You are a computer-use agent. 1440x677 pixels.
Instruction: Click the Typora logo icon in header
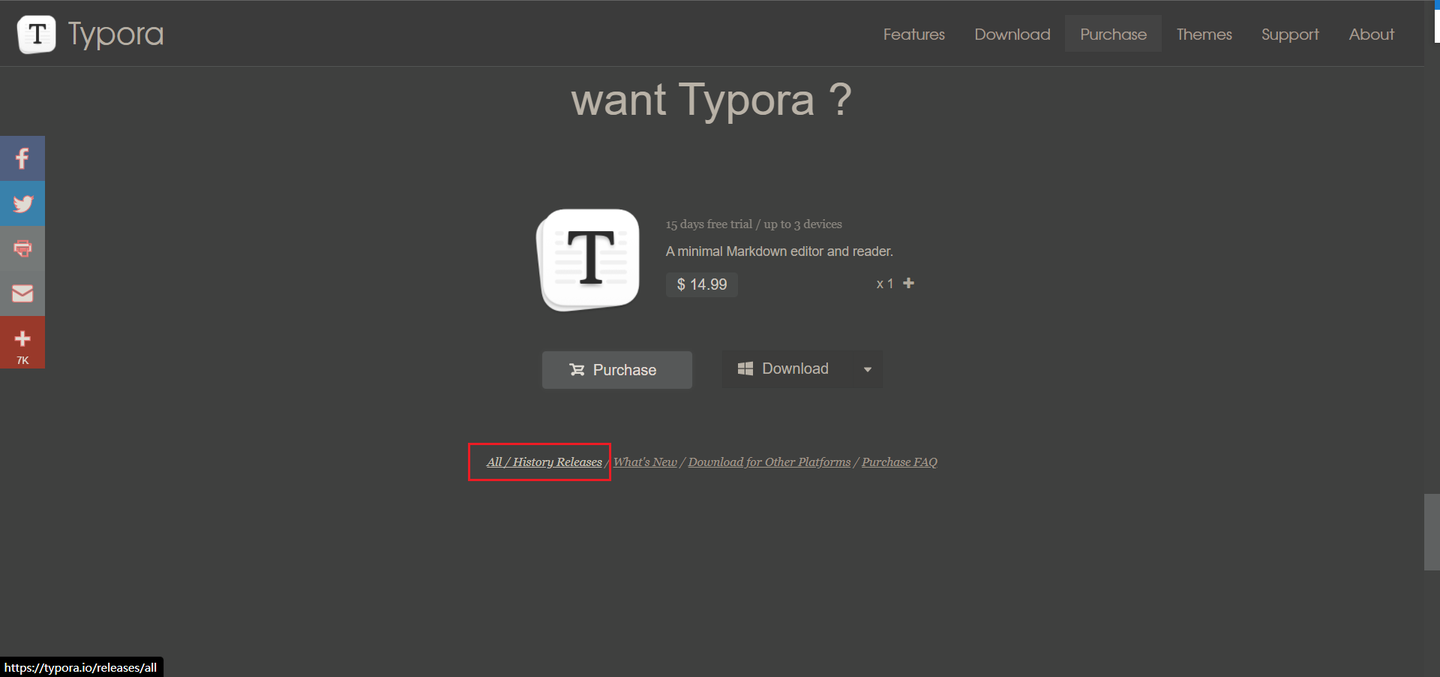point(37,34)
